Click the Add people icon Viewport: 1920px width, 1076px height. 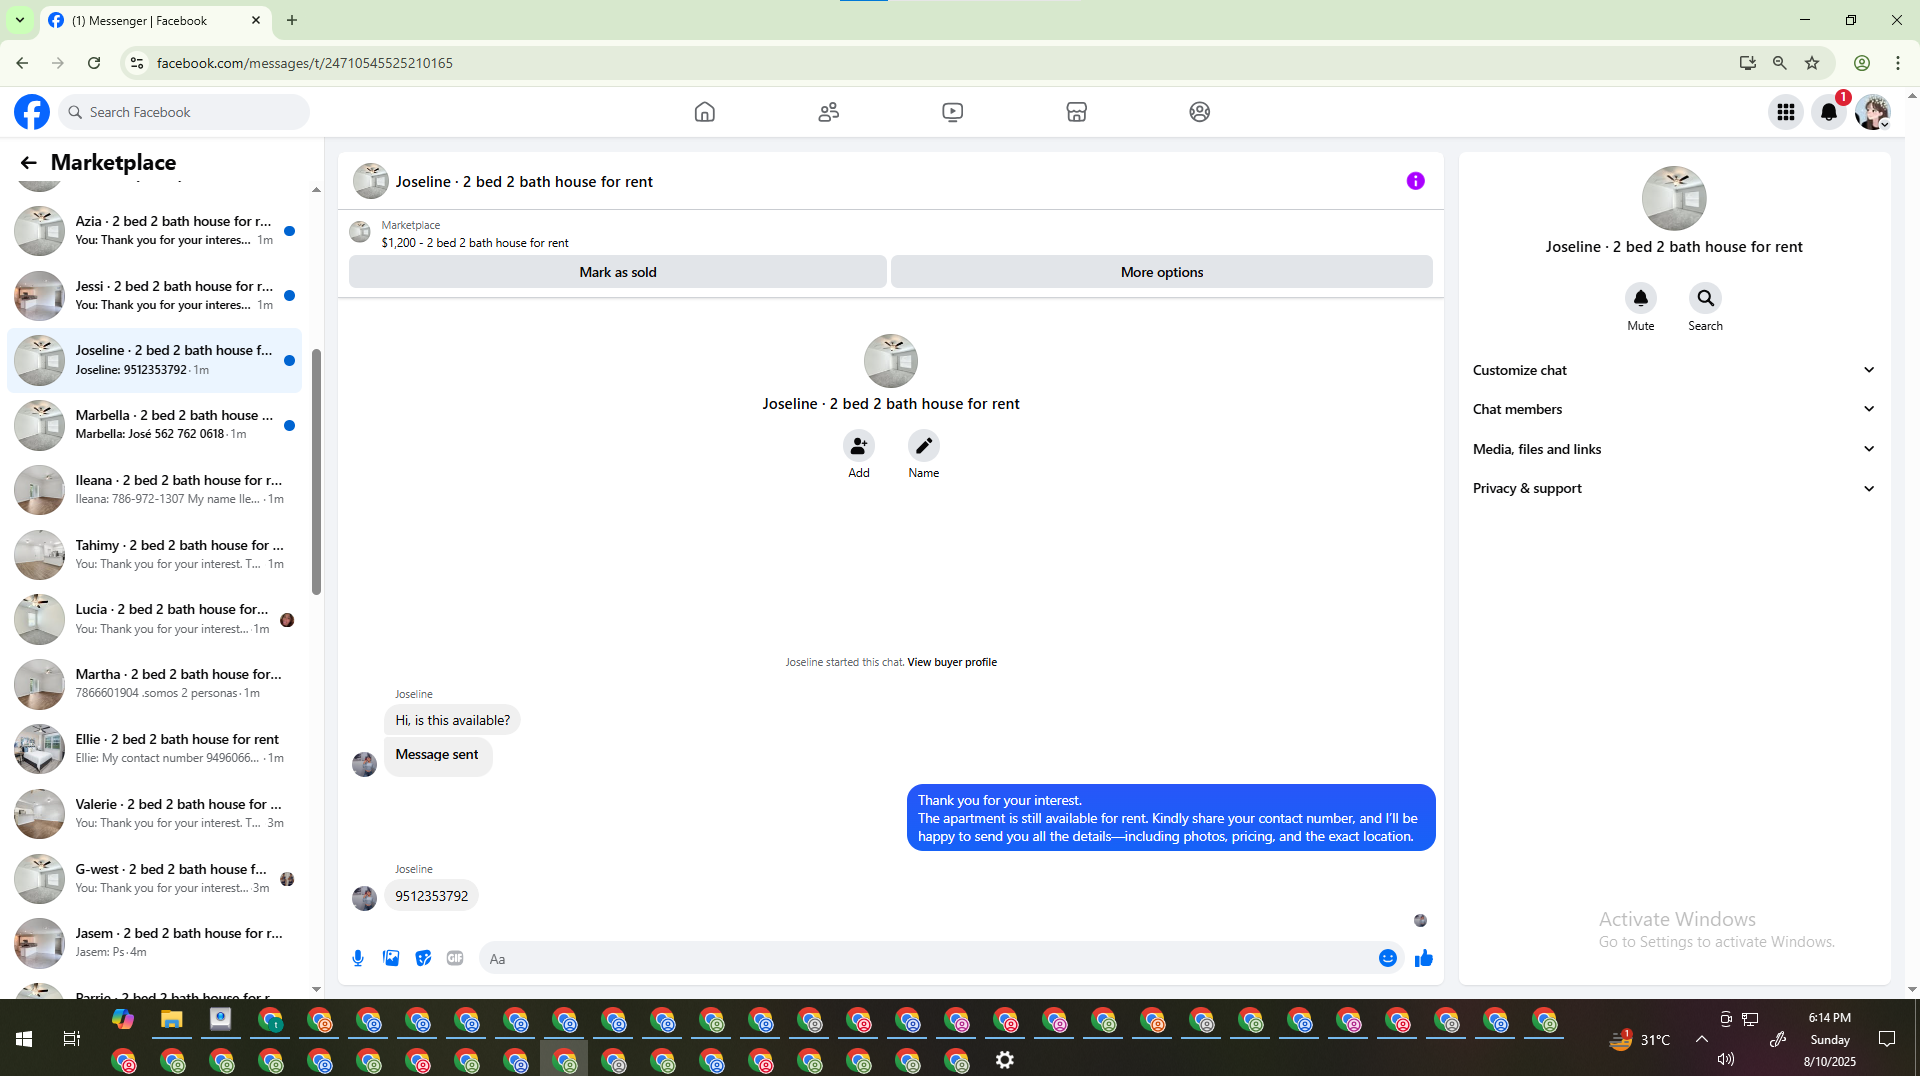859,446
